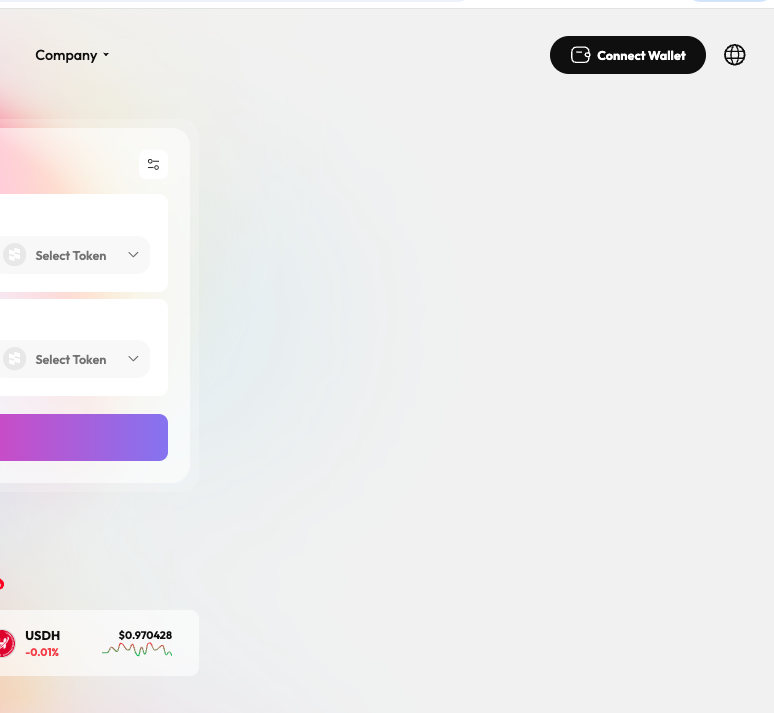Screen dimensions: 774x713
Task: Click the -0.01% price change label
Action: [x=42, y=652]
